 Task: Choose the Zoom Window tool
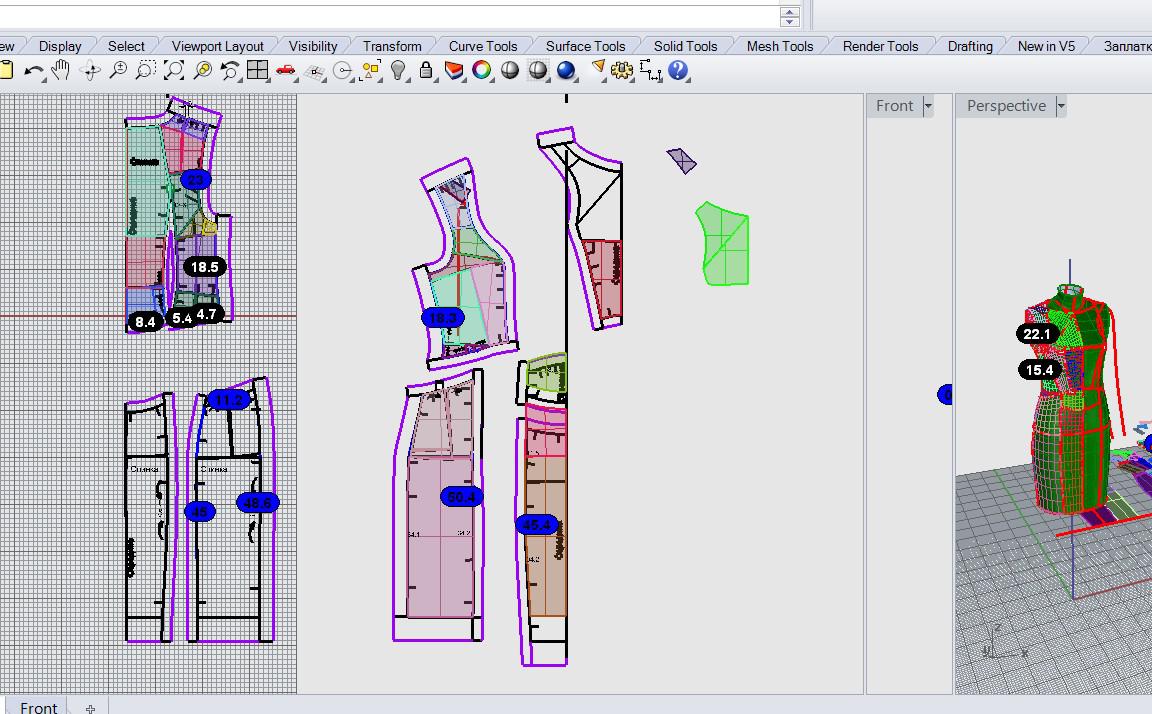click(146, 71)
